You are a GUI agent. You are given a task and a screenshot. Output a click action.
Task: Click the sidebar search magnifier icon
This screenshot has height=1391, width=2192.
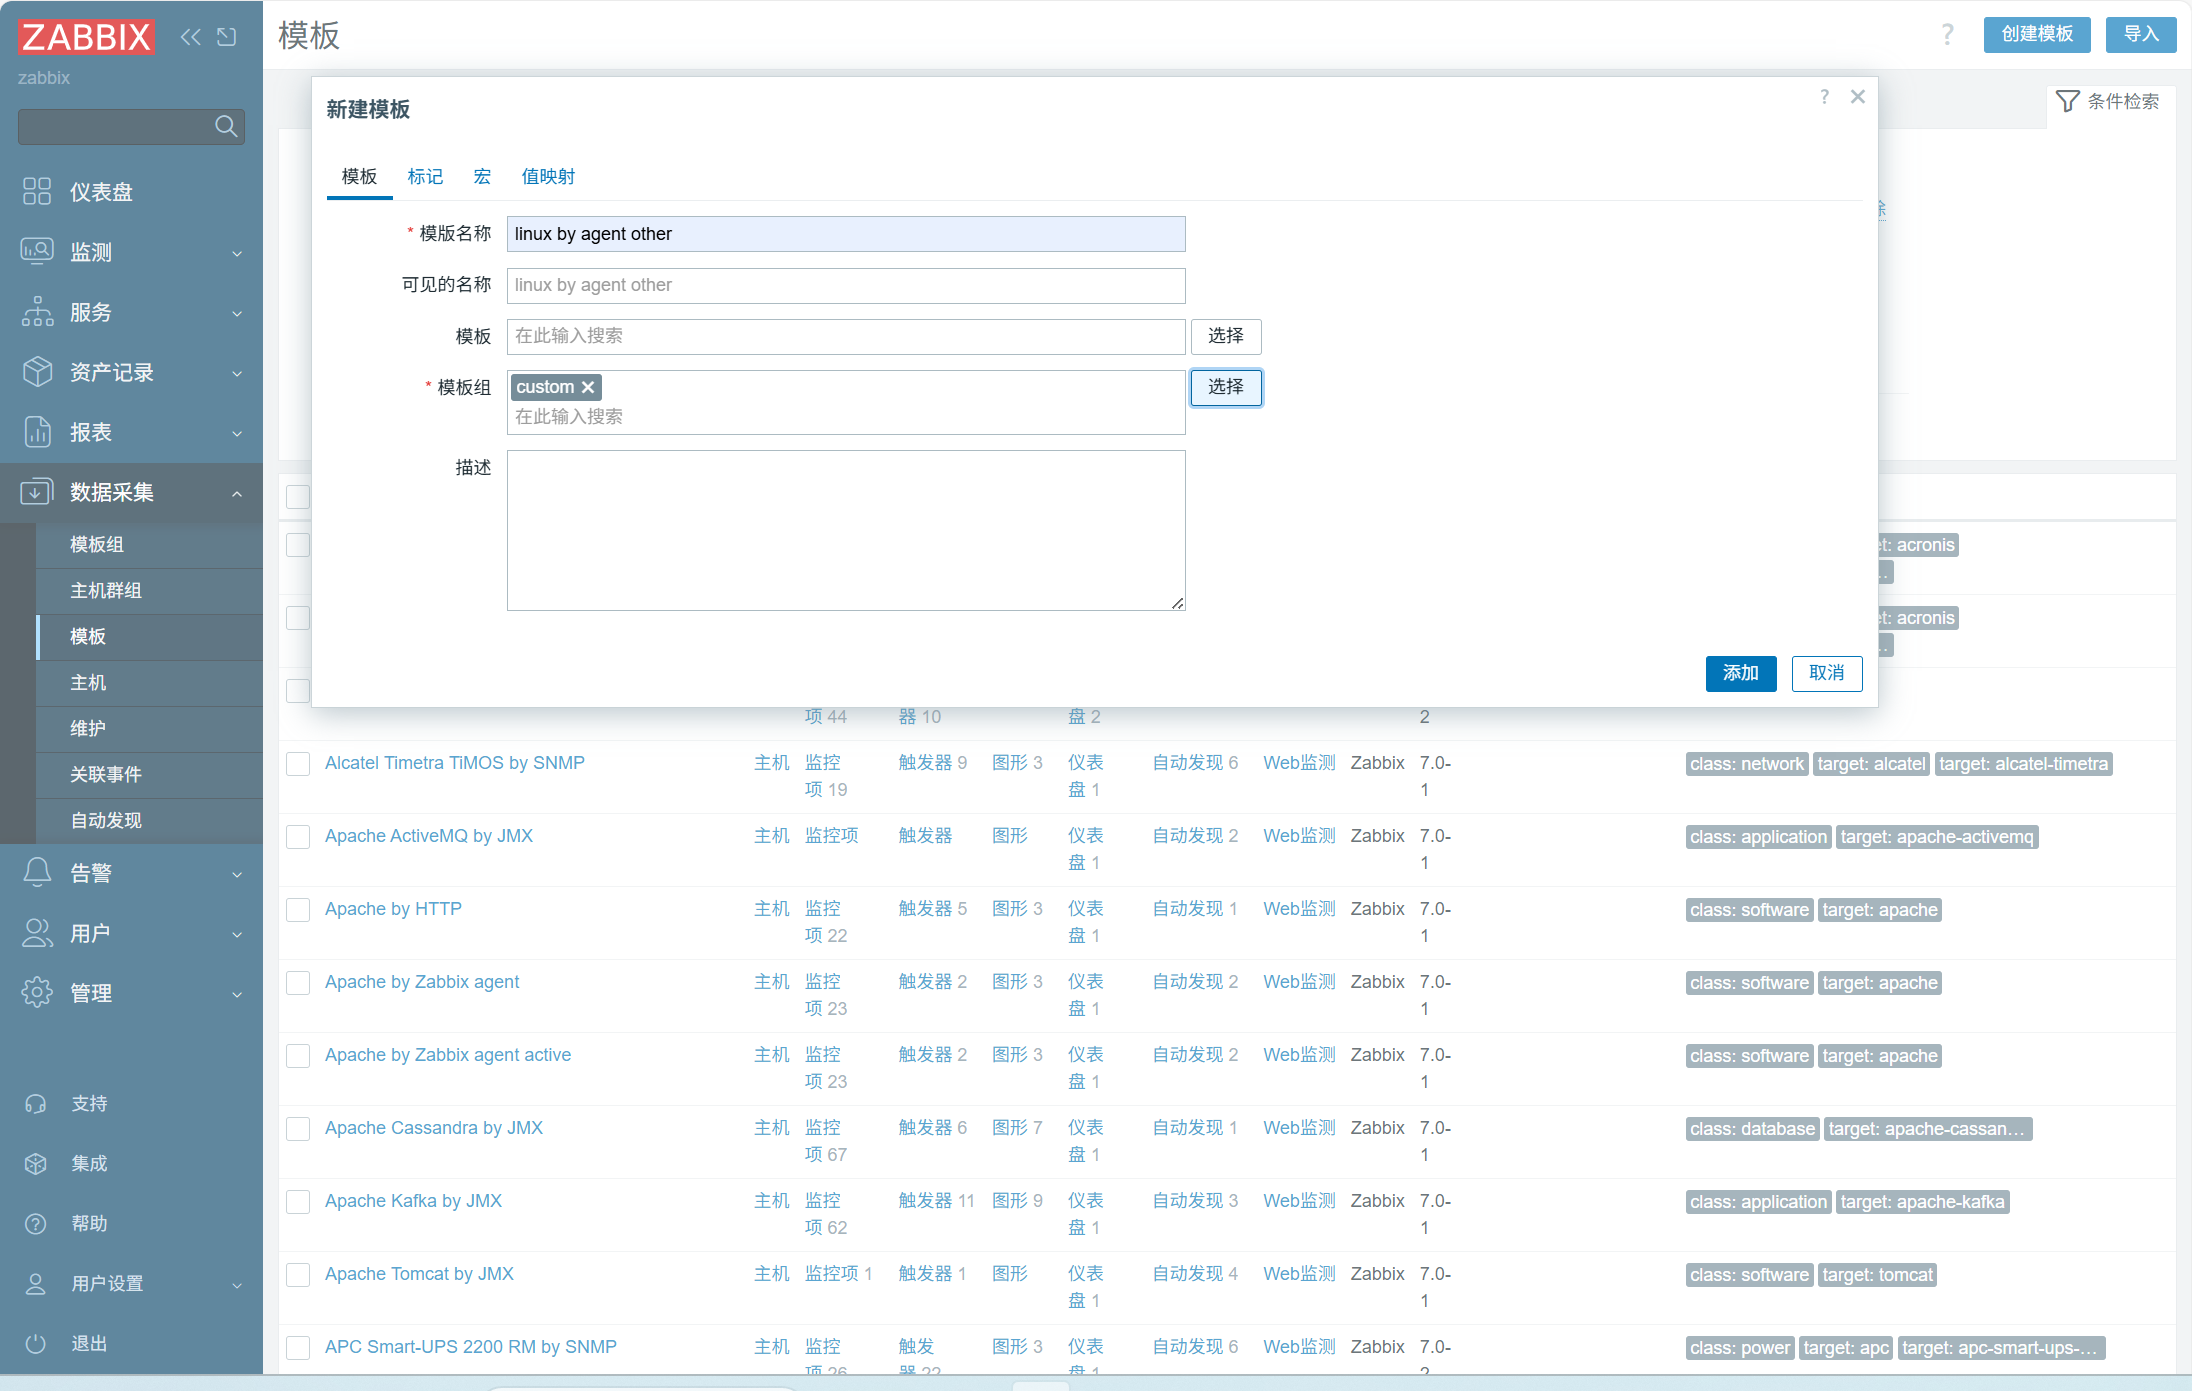(226, 126)
